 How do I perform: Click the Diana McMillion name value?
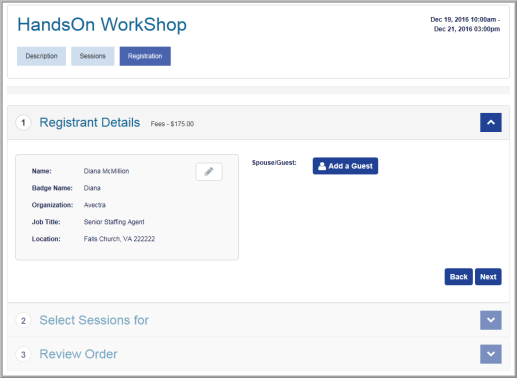(106, 171)
